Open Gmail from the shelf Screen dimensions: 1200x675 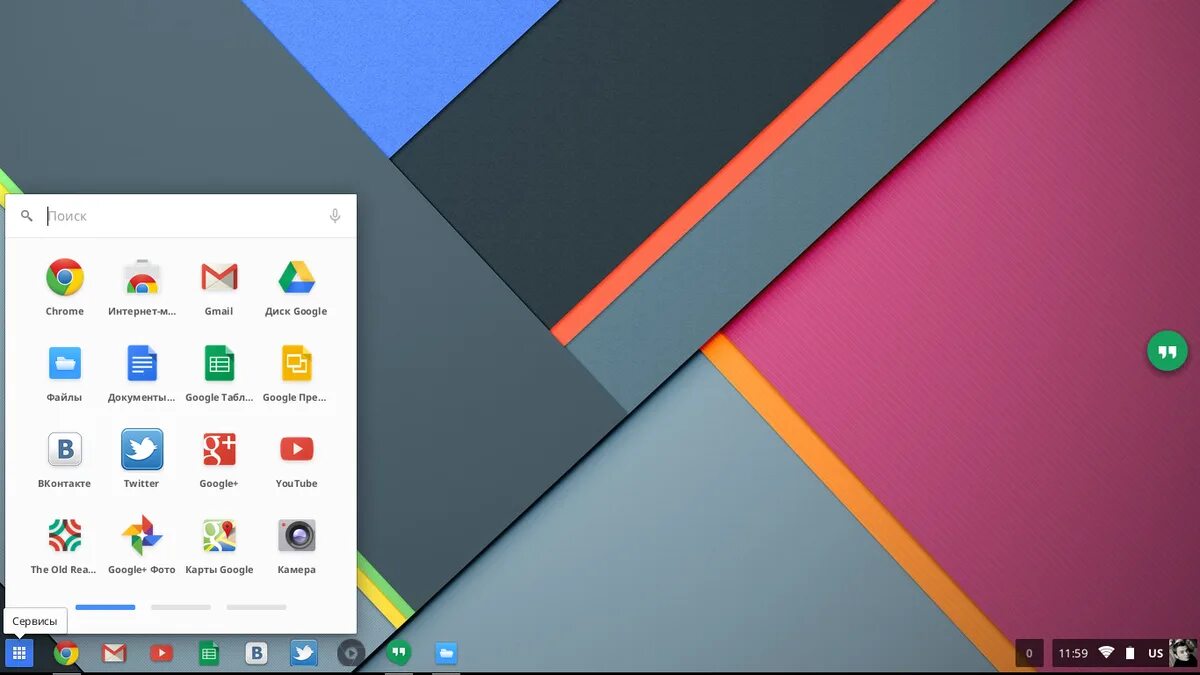coord(114,654)
